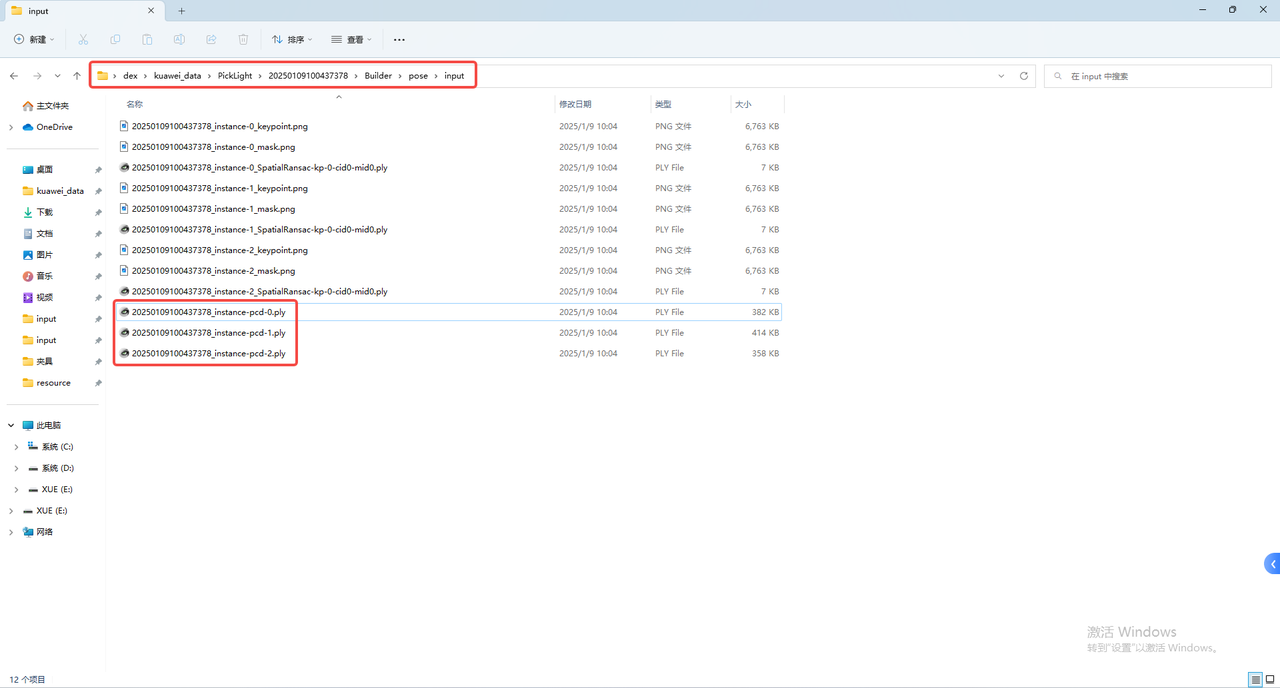Switch to details view layout icon
1280x688 pixels.
point(1255,680)
